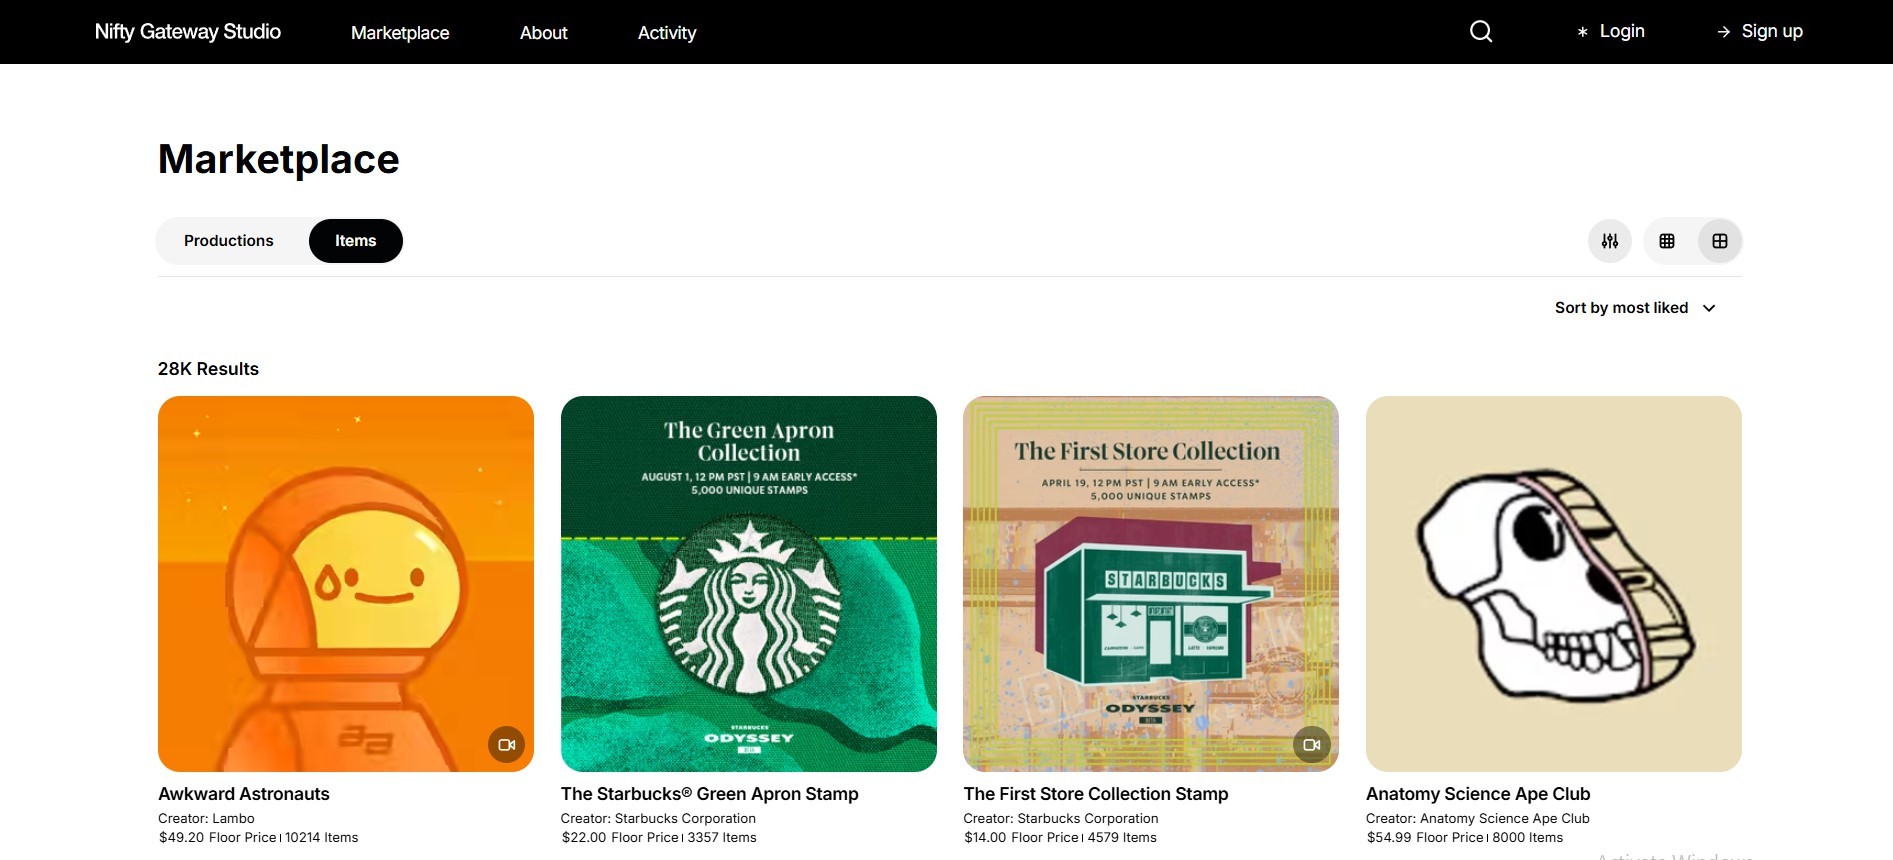Open the search magnifier icon

pos(1481,32)
